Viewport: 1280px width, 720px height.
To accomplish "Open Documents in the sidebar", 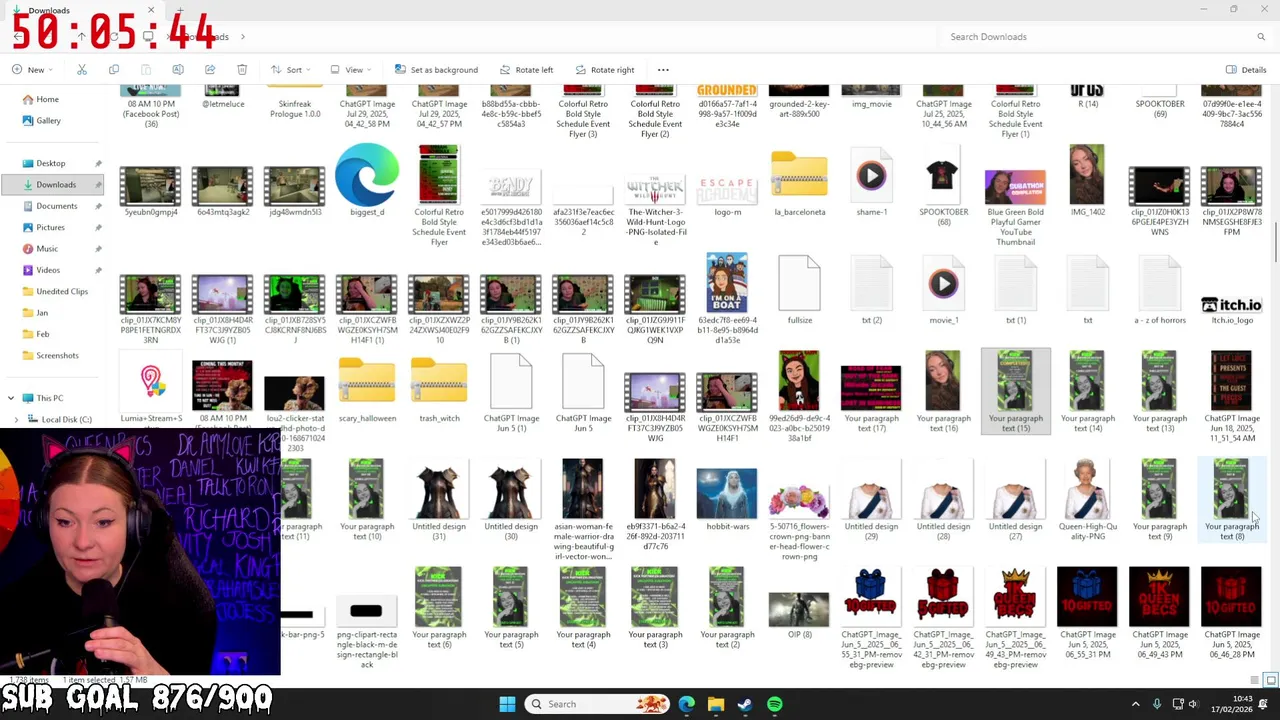I will tap(56, 206).
